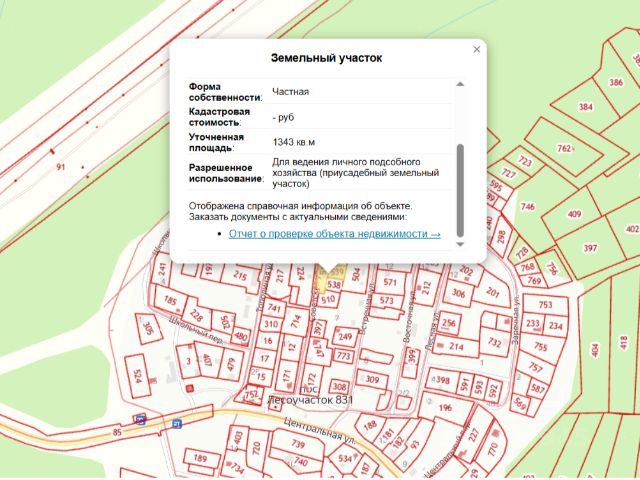Viewport: 640px width, 480px height.
Task: Select parcel 571 on the map
Action: [390, 282]
